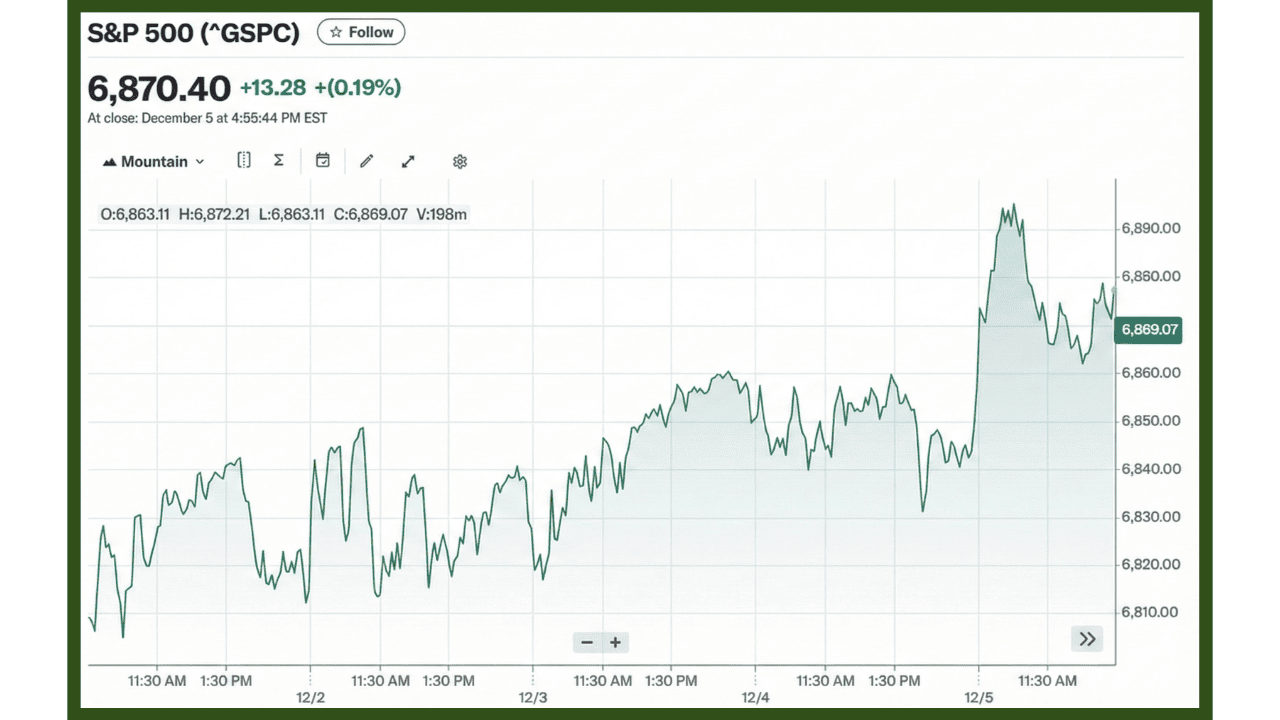Select the pencil drawing tool

coord(366,160)
